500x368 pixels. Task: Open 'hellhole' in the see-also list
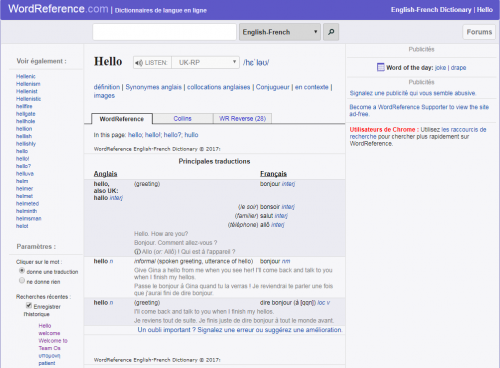coord(25,121)
